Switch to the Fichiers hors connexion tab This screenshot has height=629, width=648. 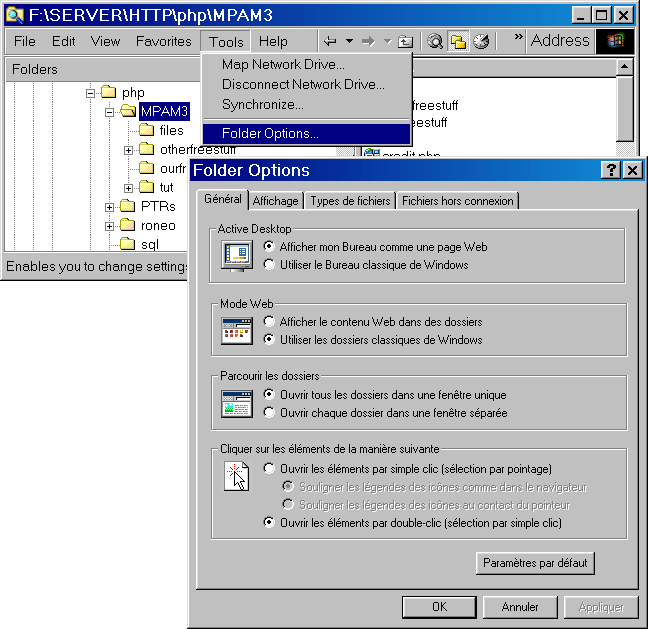point(457,201)
